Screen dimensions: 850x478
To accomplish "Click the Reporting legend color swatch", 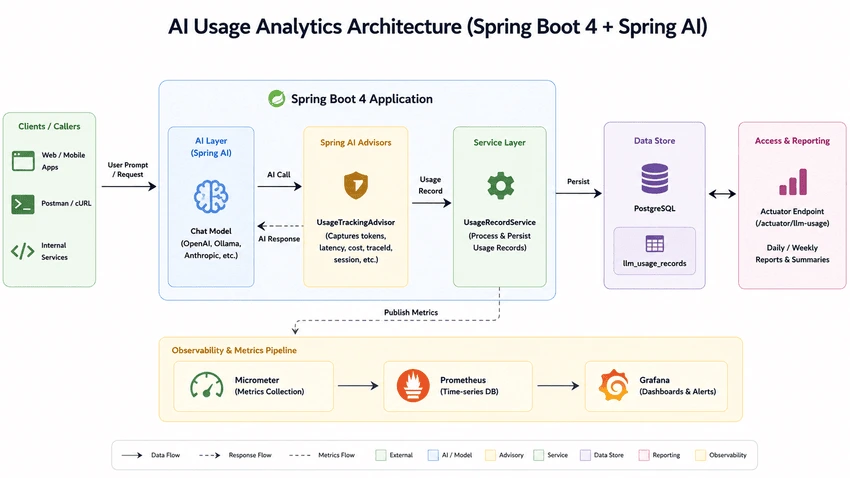I will 643,455.
